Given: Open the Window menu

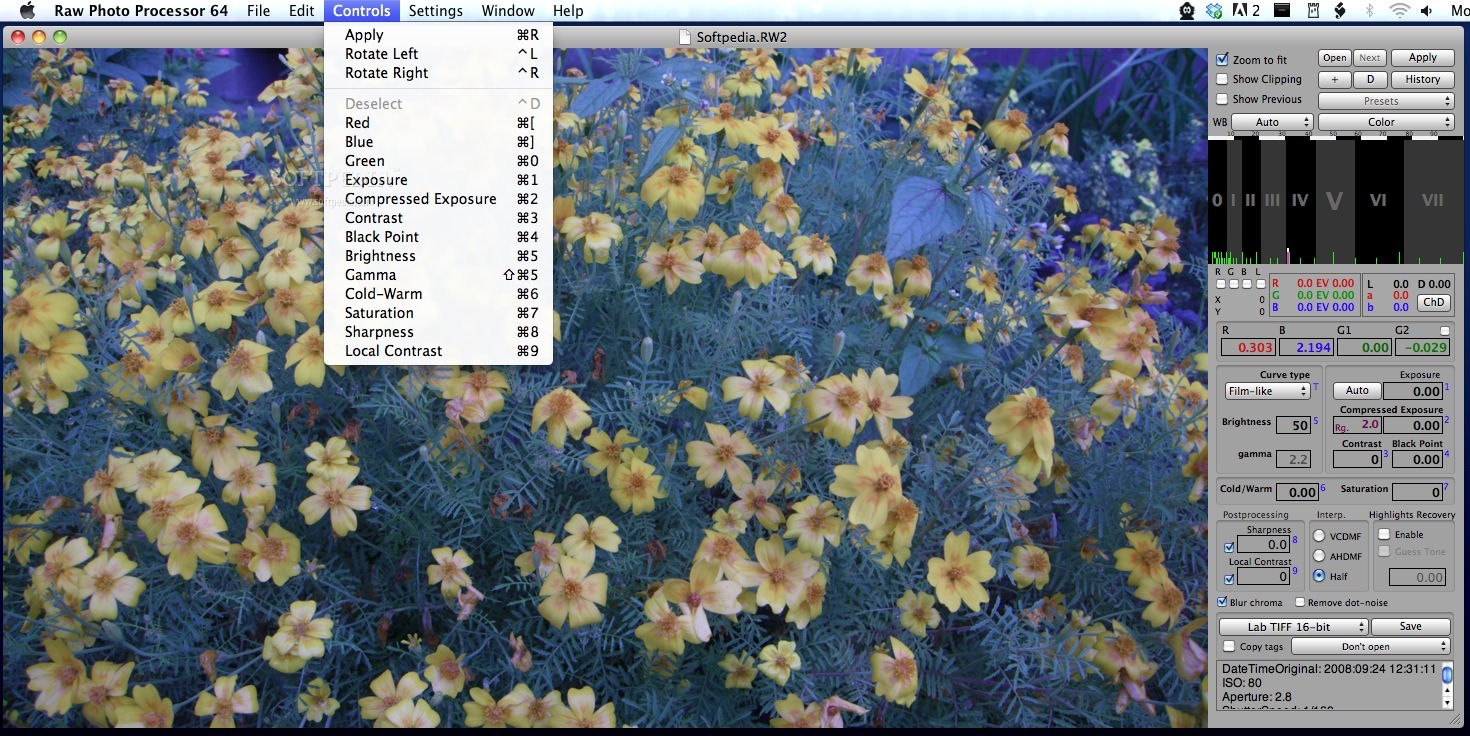Looking at the screenshot, I should (x=508, y=11).
